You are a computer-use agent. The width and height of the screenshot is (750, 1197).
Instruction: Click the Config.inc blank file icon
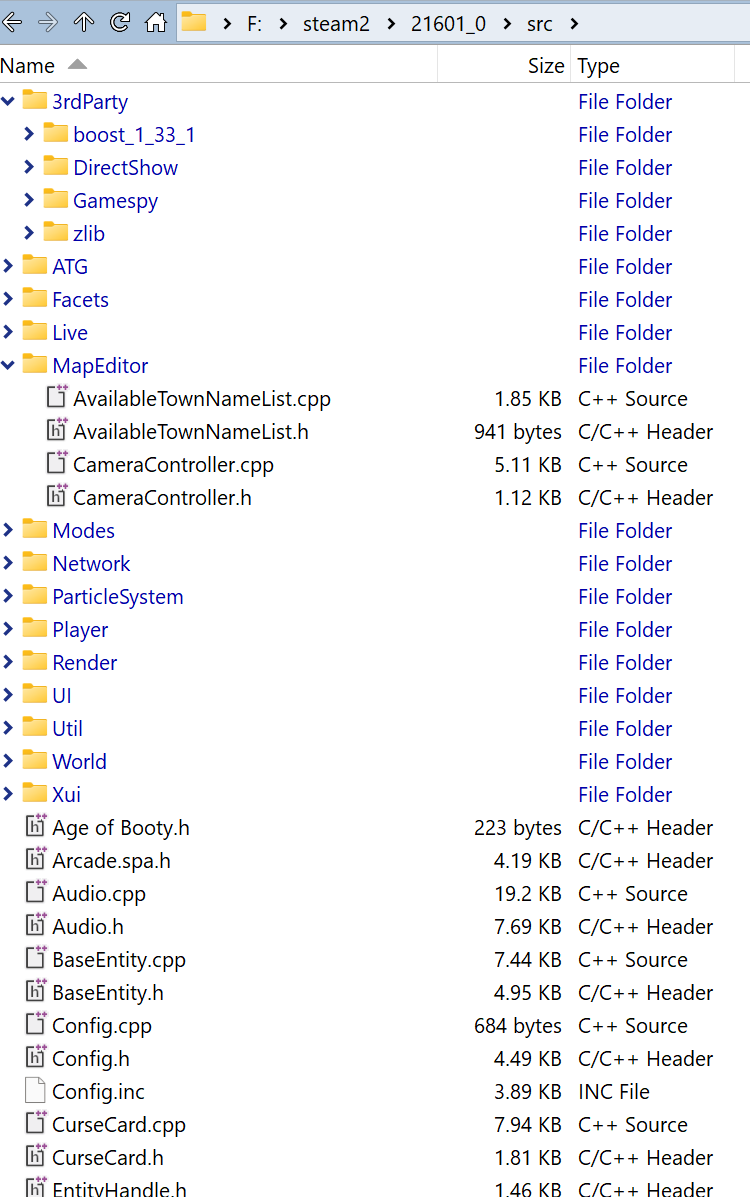35,1090
